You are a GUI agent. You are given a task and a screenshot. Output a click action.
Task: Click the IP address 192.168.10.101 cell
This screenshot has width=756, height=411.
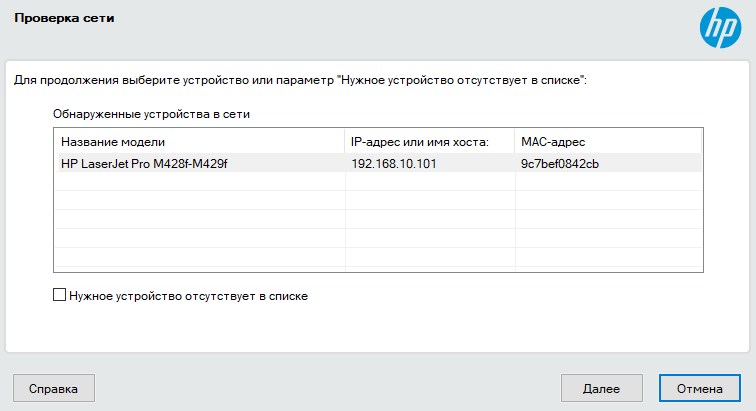click(x=395, y=163)
